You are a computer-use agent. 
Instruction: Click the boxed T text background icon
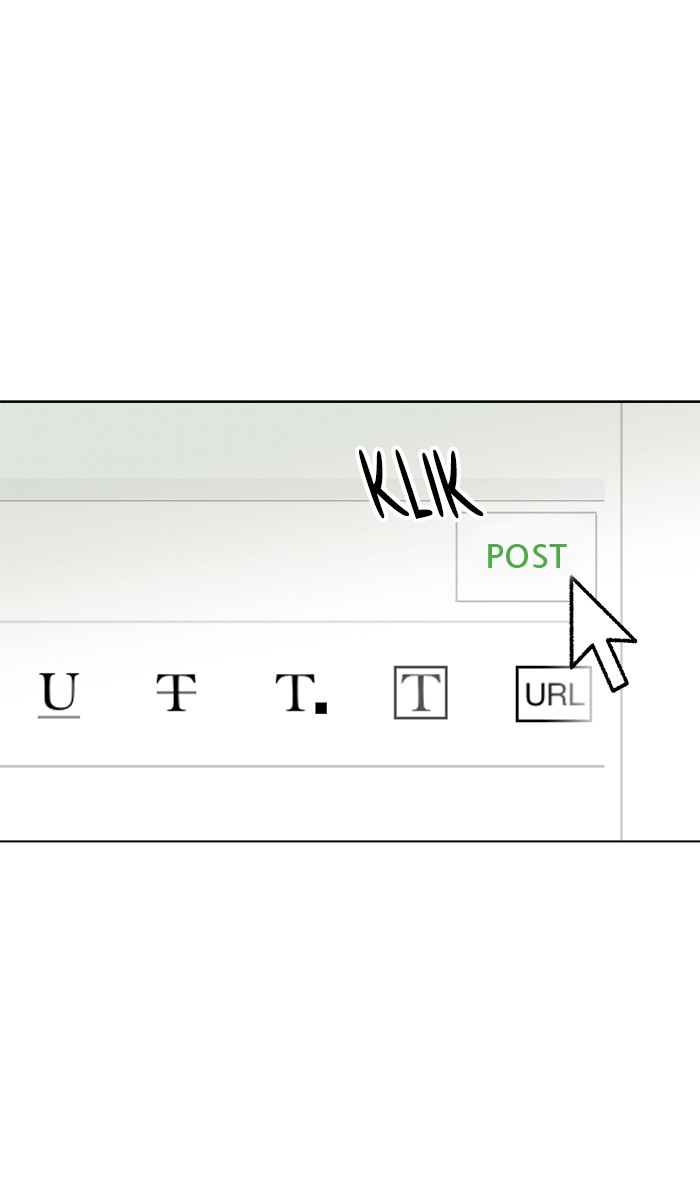420,692
